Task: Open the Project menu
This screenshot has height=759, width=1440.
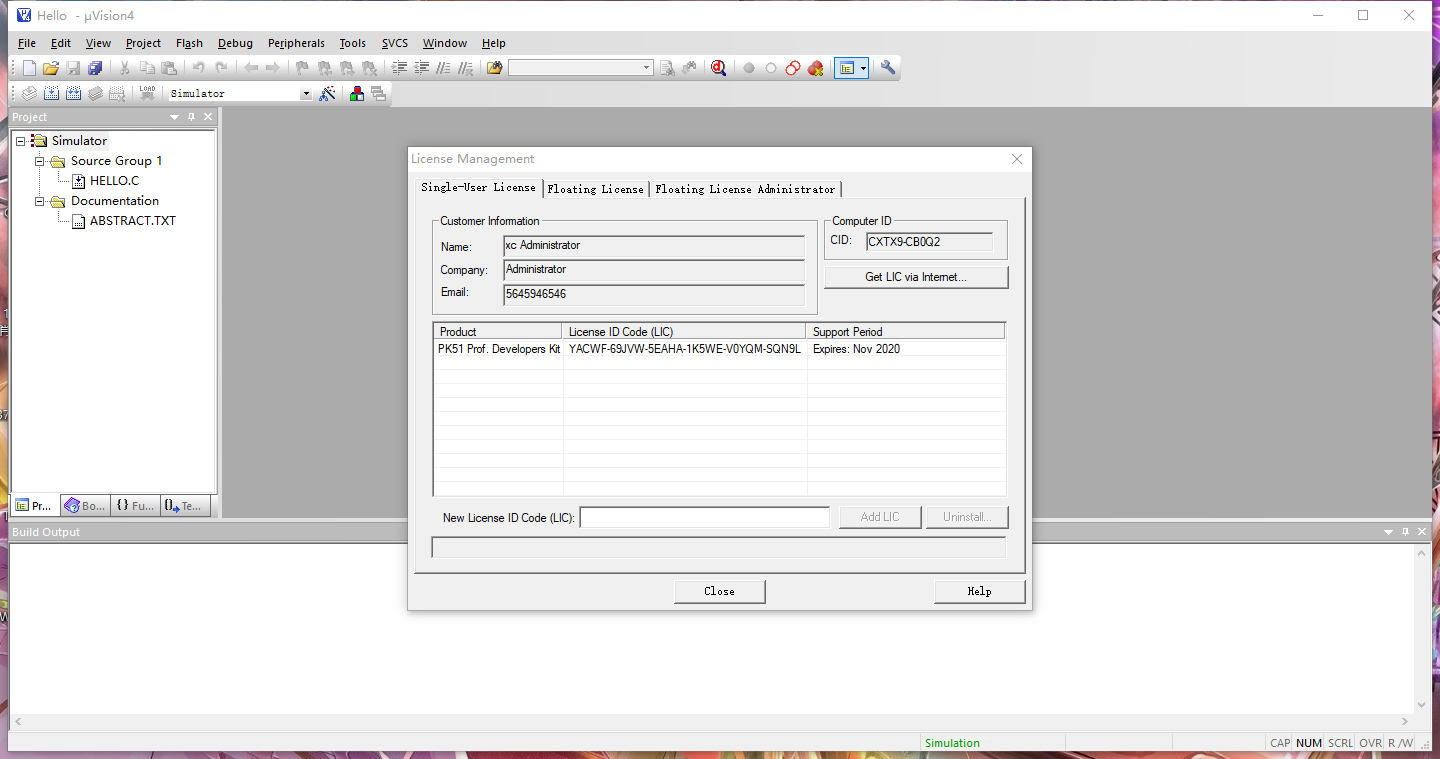Action: click(x=143, y=43)
